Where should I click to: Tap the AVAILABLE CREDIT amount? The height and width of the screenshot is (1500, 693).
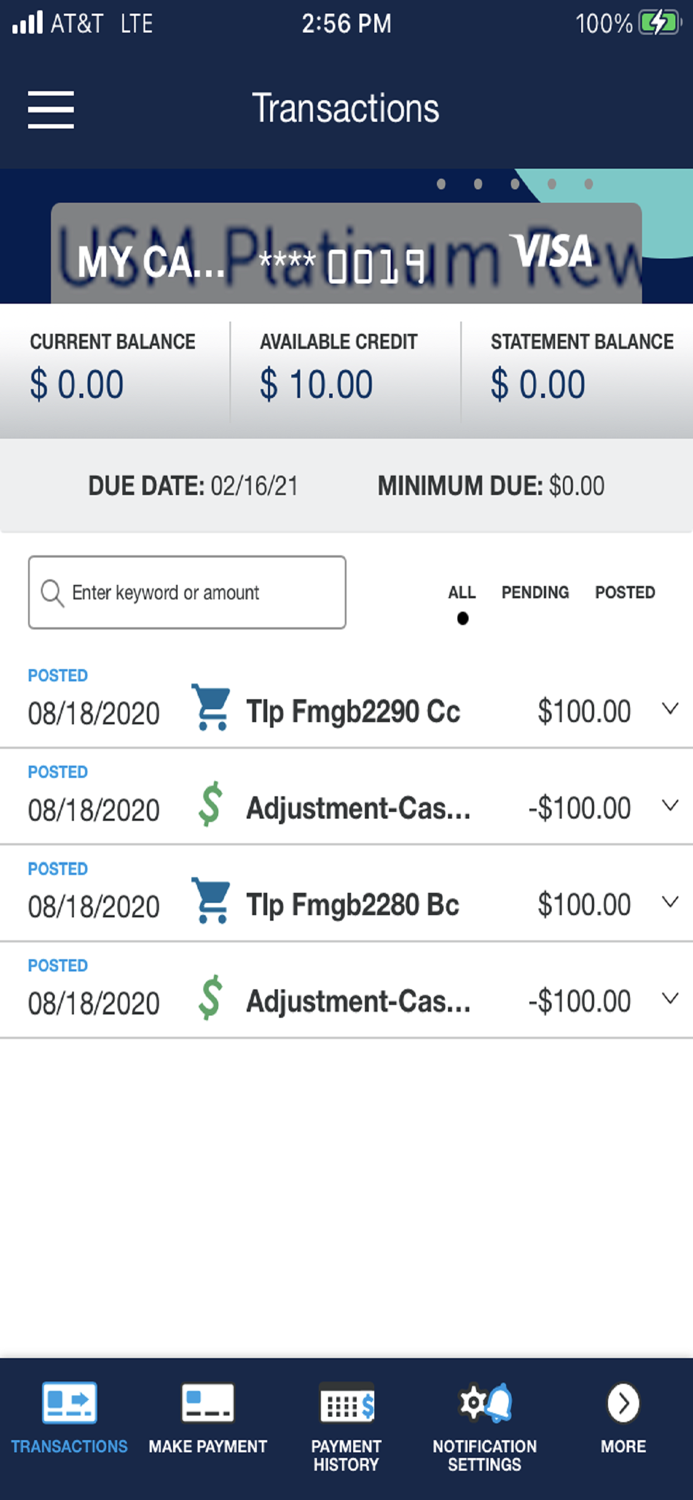tap(316, 384)
